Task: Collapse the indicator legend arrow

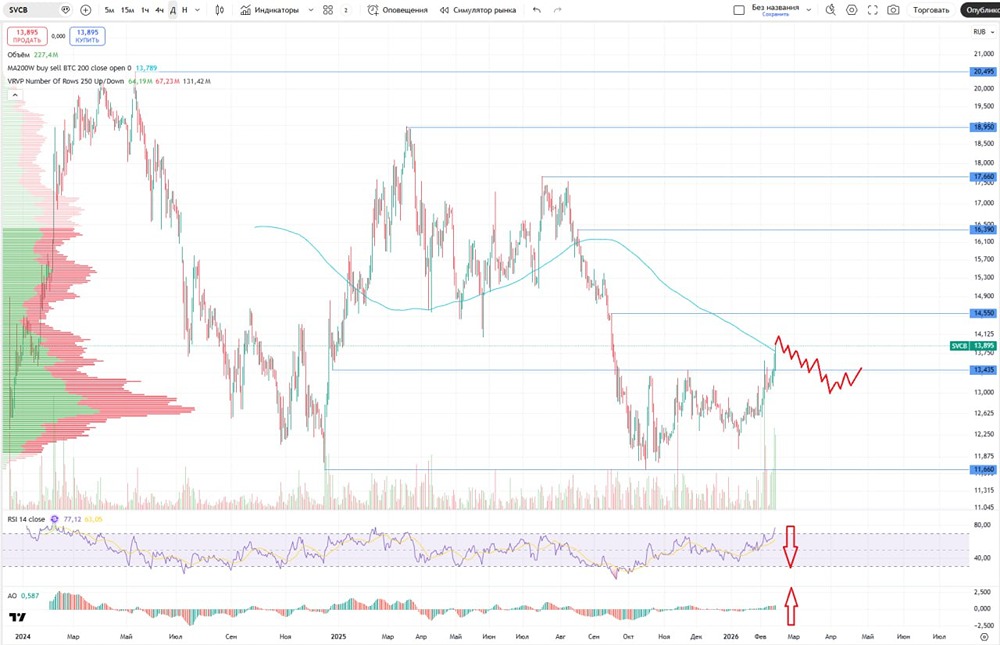Action: click(15, 95)
